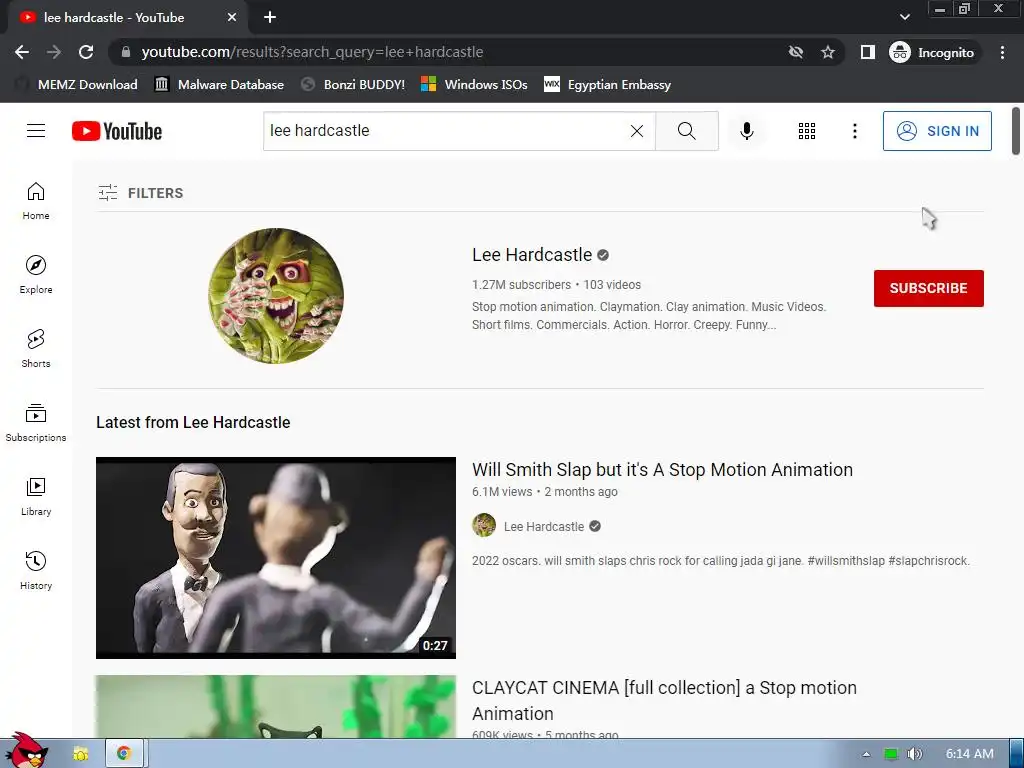Click the green tray icon beside volume
This screenshot has width=1024, height=768.
(x=890, y=754)
